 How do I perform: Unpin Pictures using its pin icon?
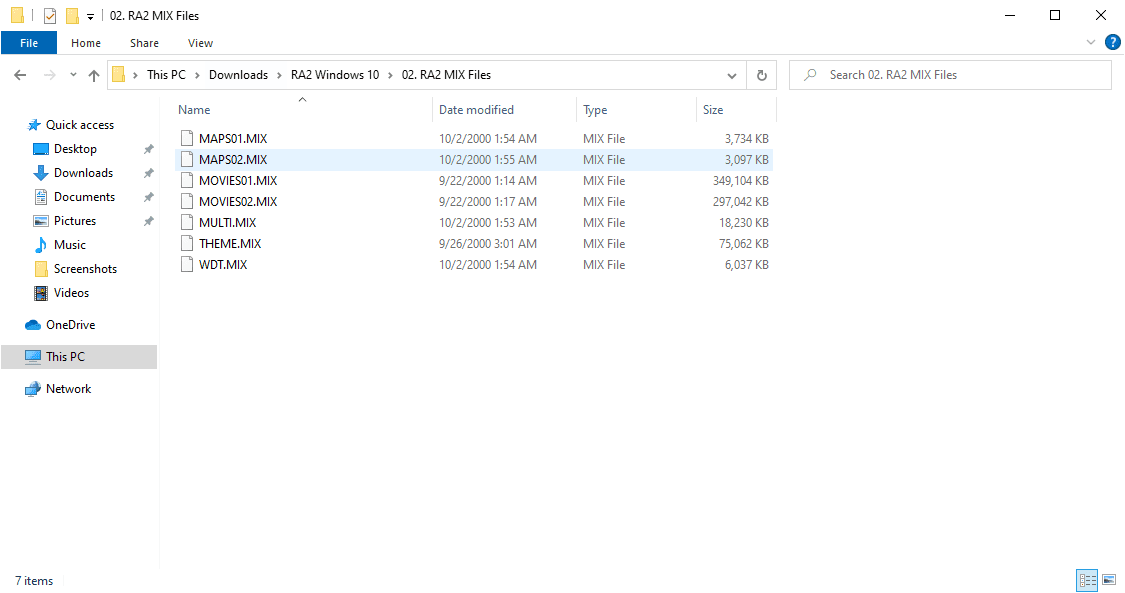[x=149, y=221]
